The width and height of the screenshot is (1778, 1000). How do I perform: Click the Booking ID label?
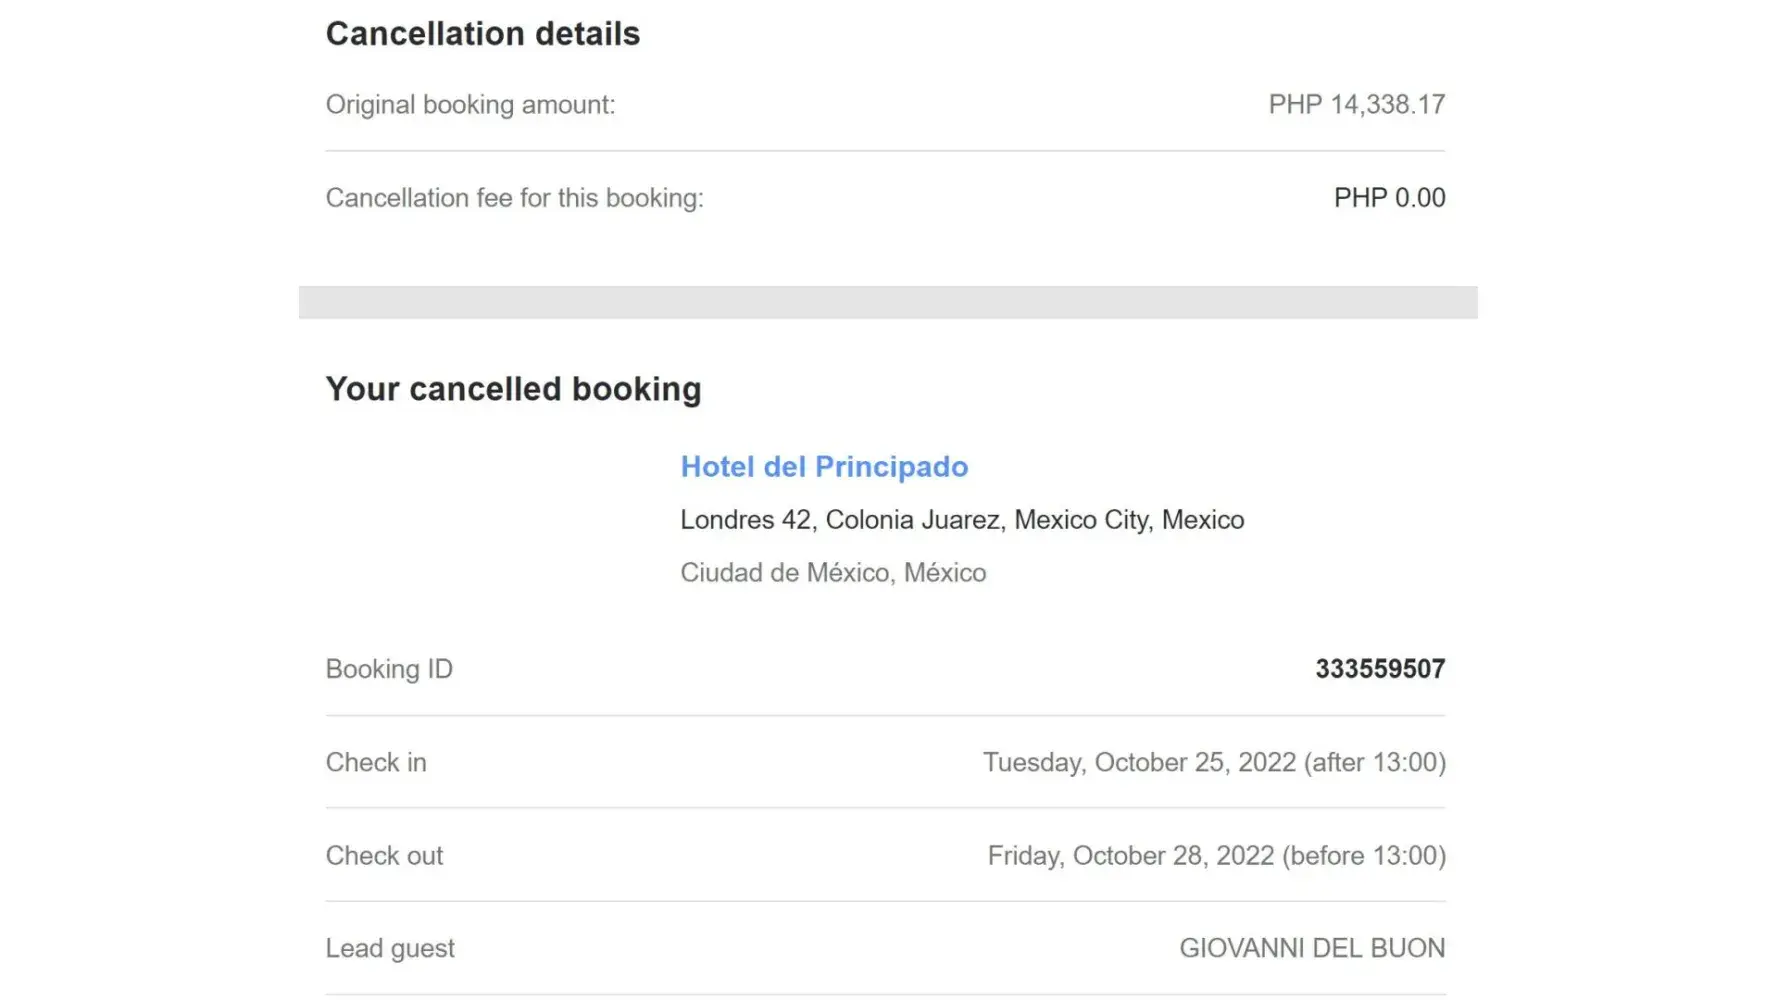tap(389, 669)
